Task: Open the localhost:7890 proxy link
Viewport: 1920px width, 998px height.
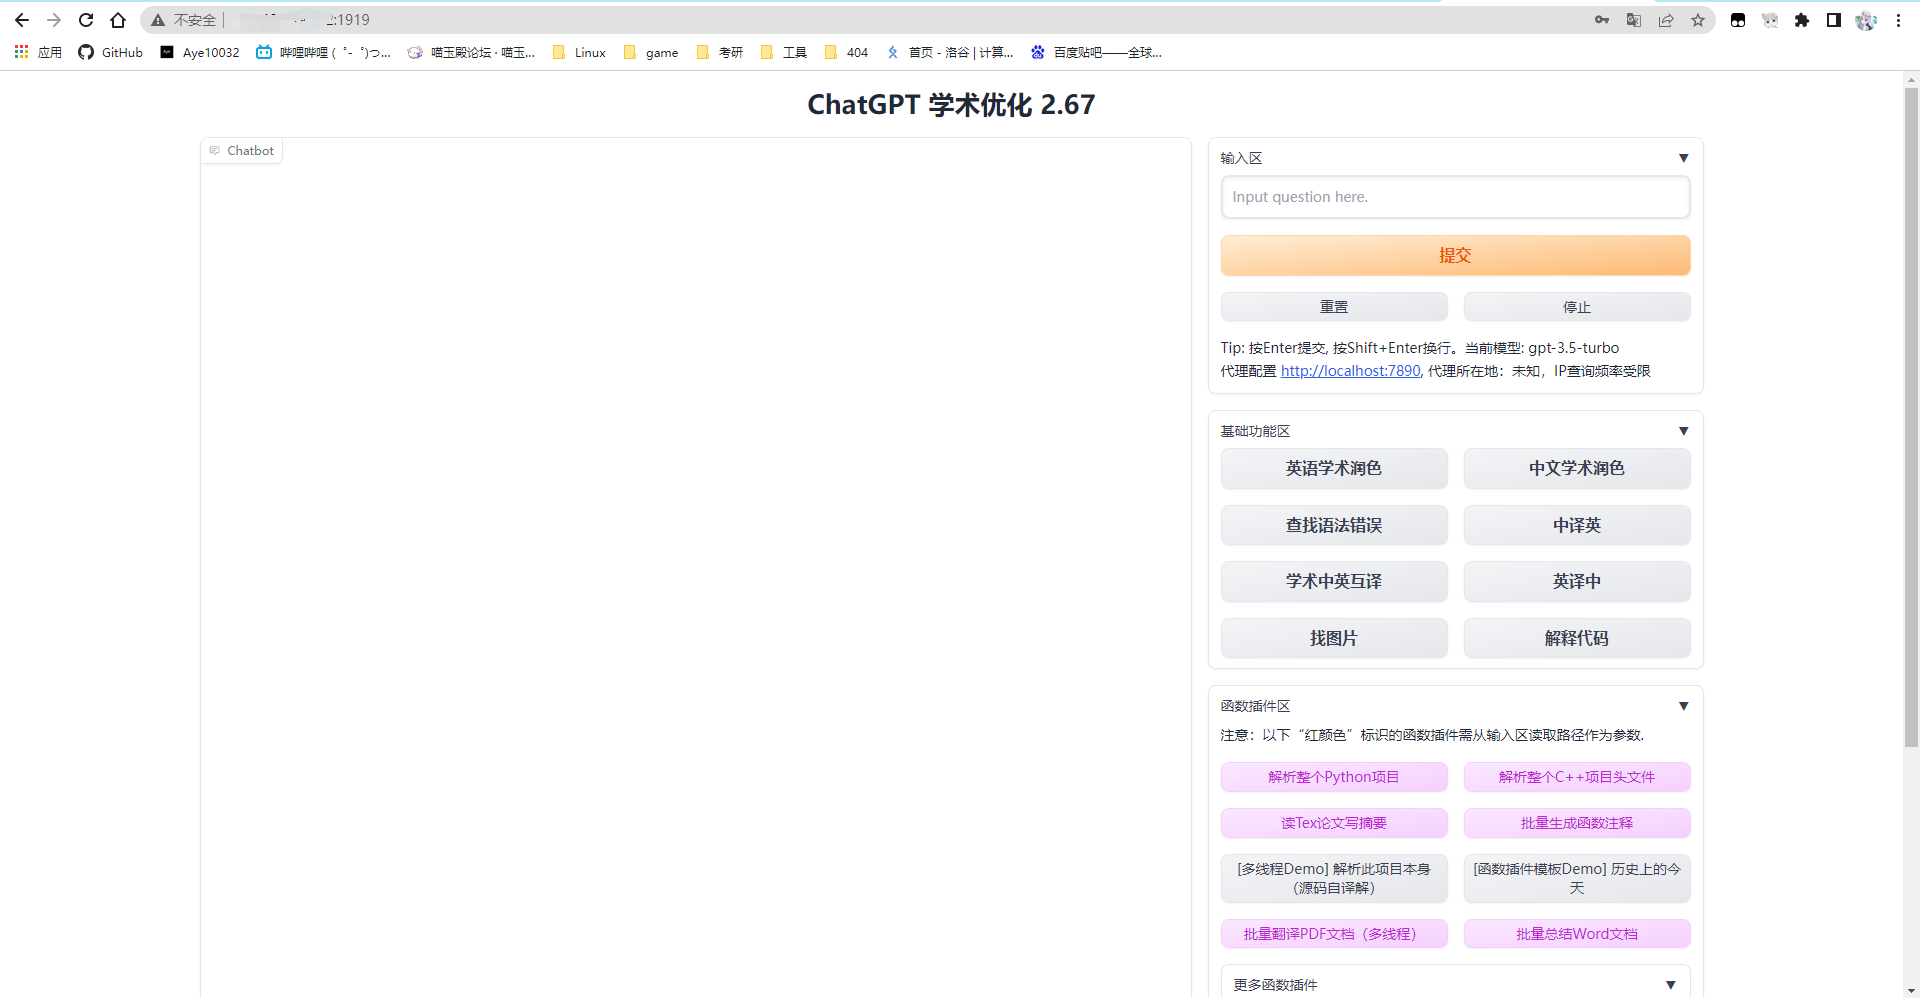Action: [x=1350, y=371]
